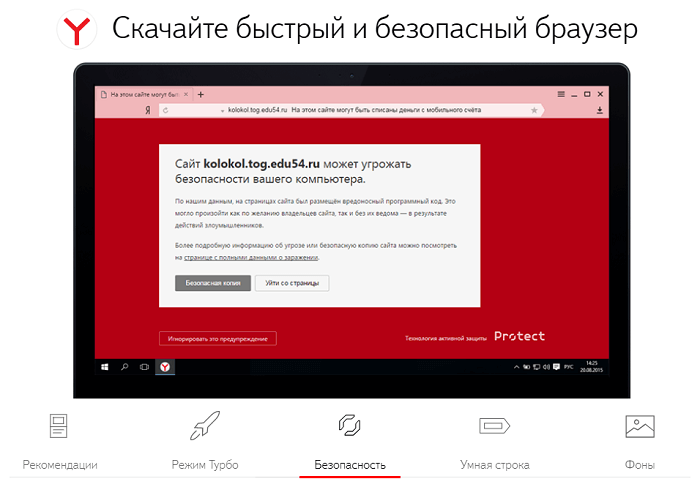Click the Уйти со страницы button
700x487 pixels.
292,283
